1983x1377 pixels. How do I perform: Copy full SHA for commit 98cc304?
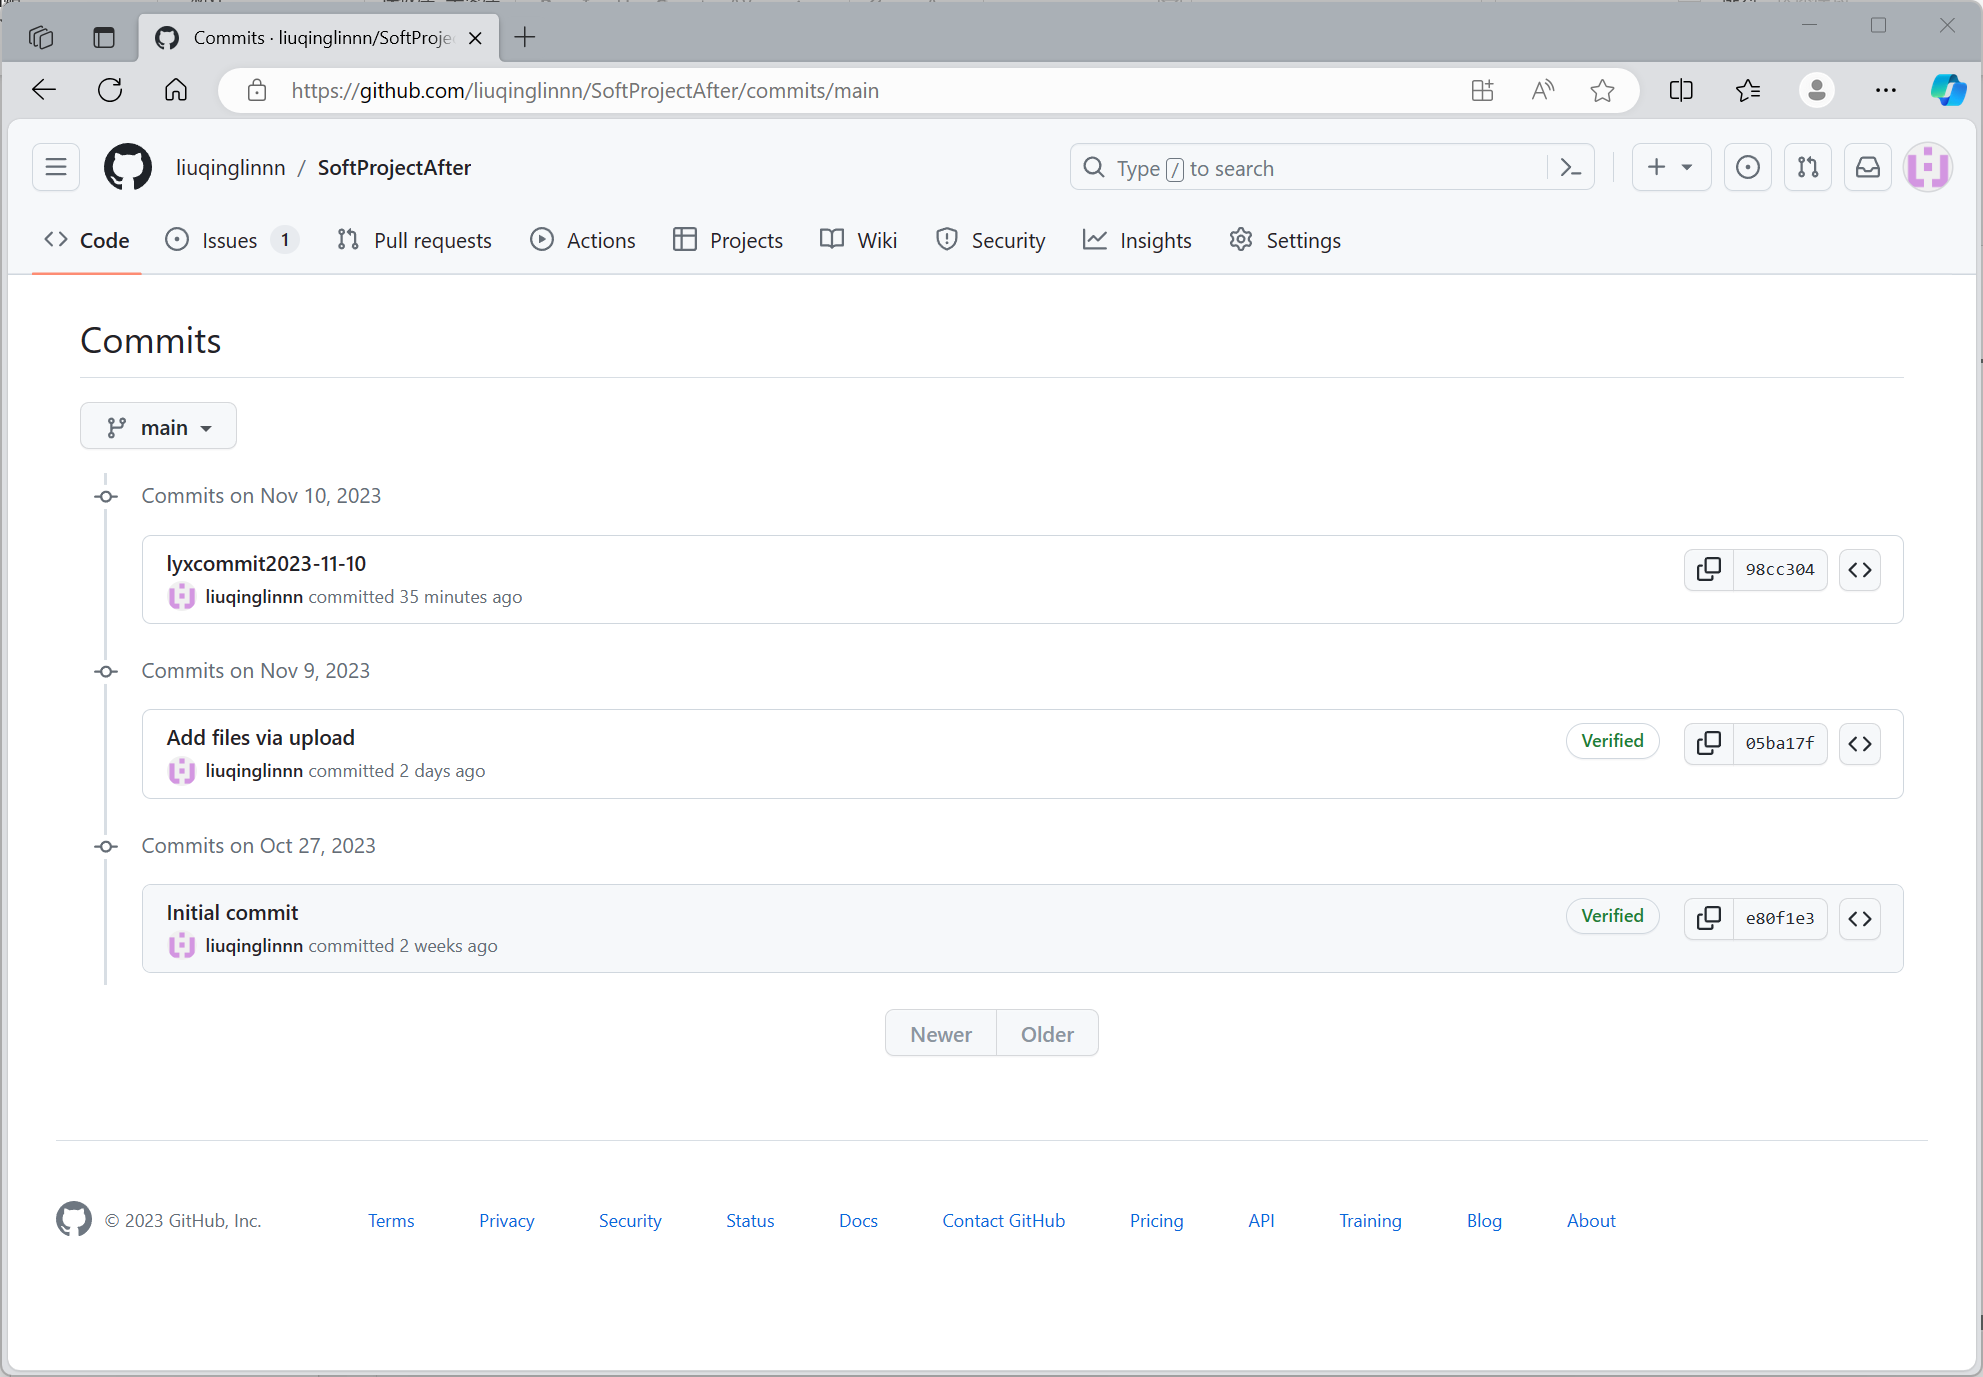pos(1709,570)
